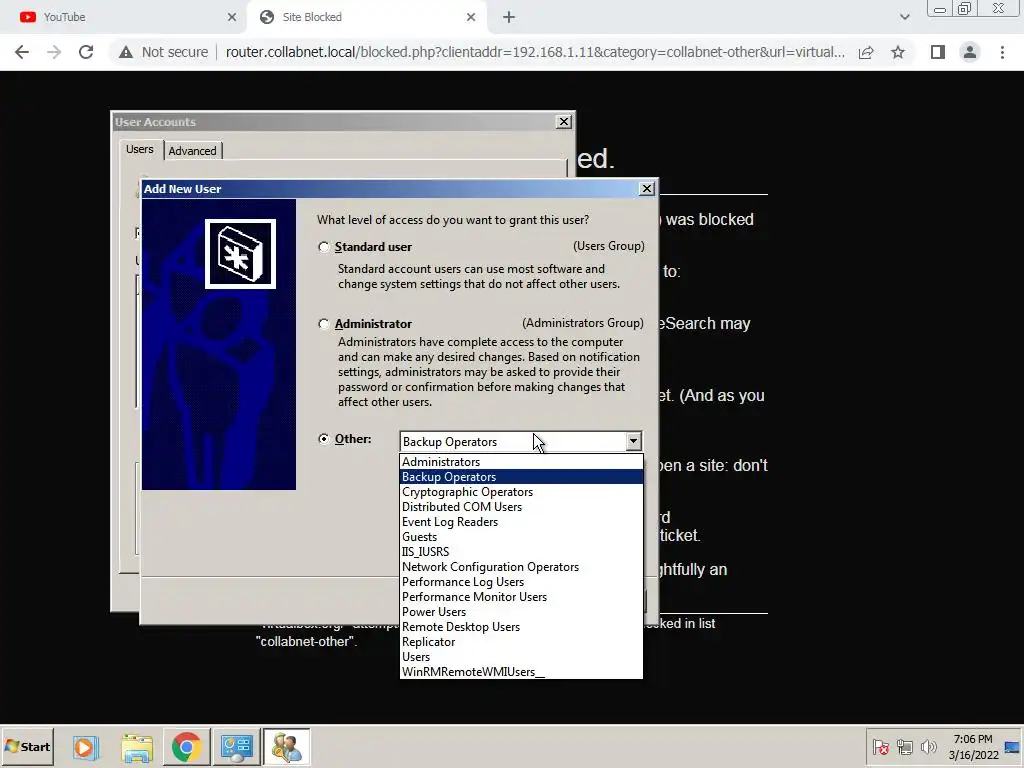The width and height of the screenshot is (1024, 768).
Task: Click the Show desktop tray icon
Action: pyautogui.click(x=1012, y=746)
